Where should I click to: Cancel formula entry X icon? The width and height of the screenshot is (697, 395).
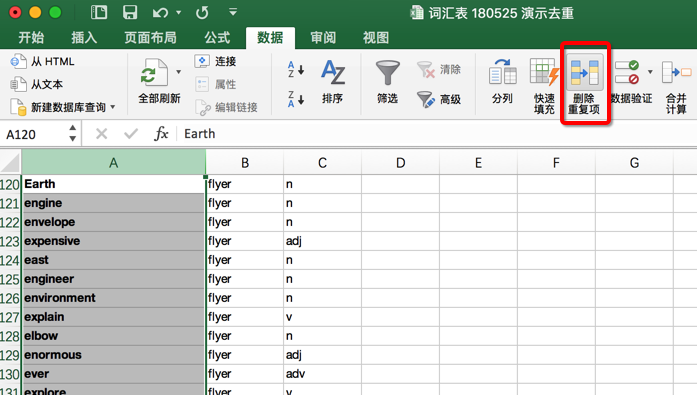click(x=101, y=133)
